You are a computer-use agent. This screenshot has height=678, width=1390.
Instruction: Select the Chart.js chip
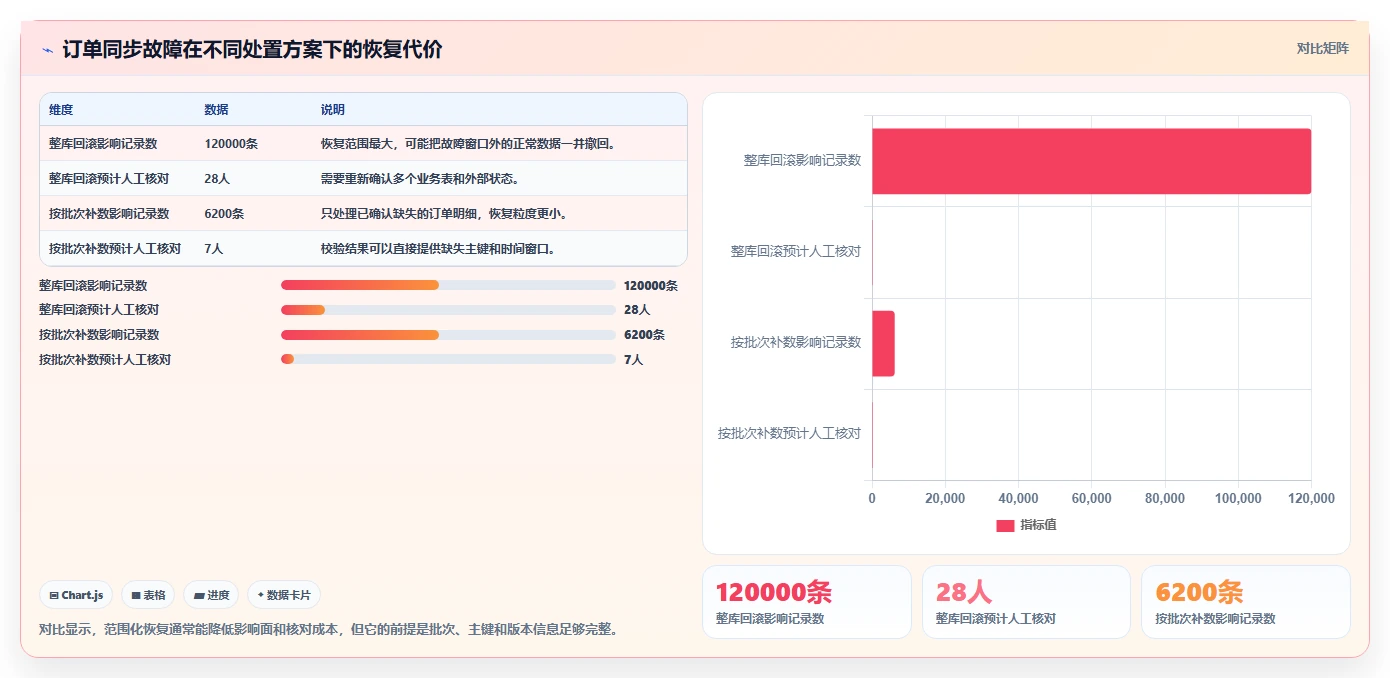pos(77,595)
